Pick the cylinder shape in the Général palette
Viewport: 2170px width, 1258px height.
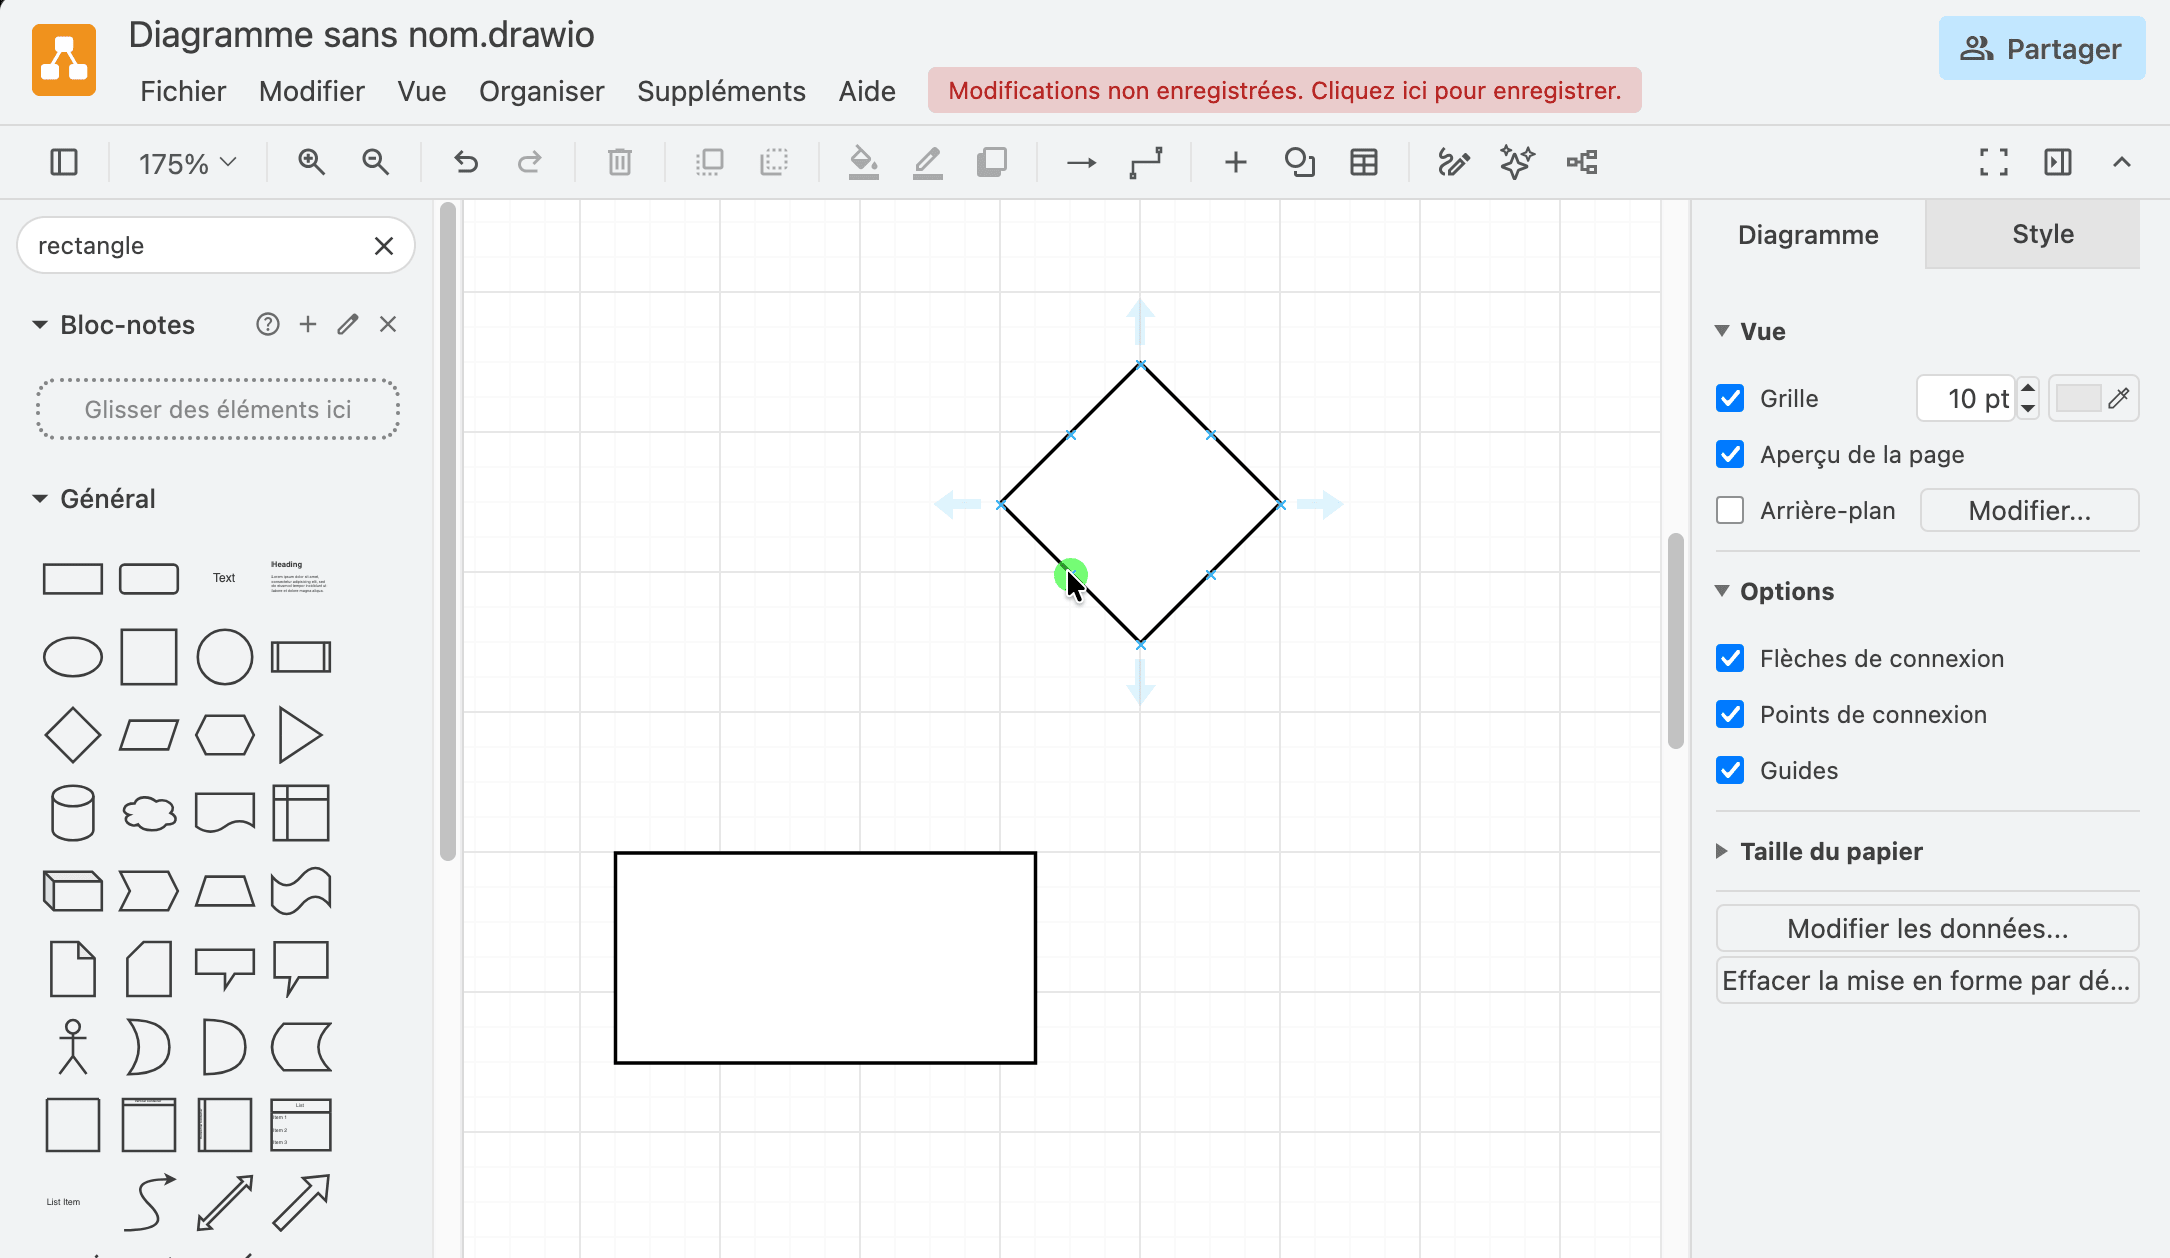pyautogui.click(x=73, y=813)
